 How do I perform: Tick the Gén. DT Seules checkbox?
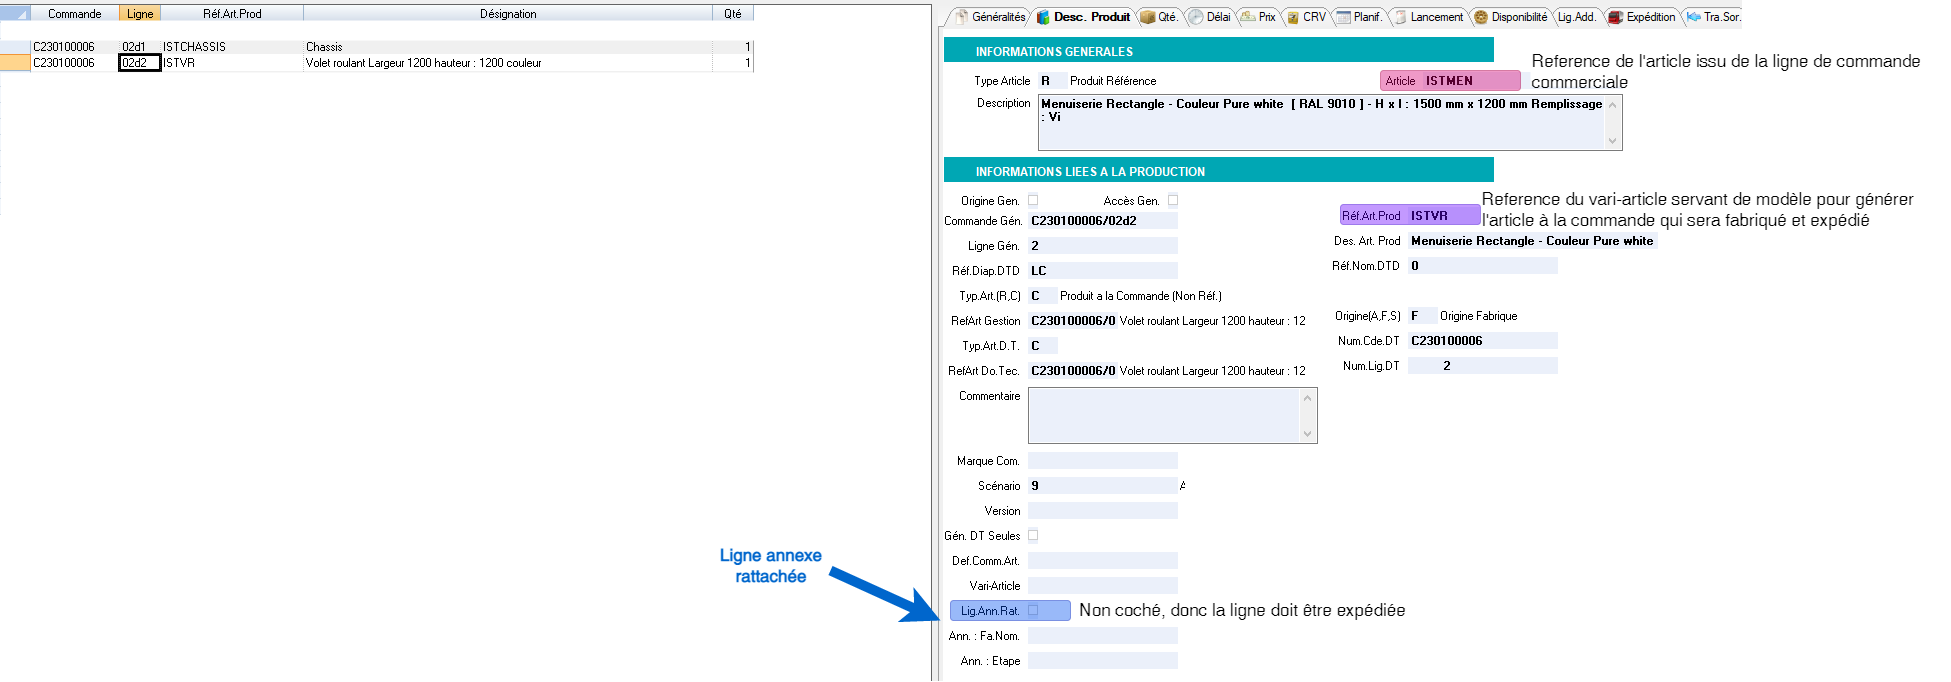click(1033, 535)
